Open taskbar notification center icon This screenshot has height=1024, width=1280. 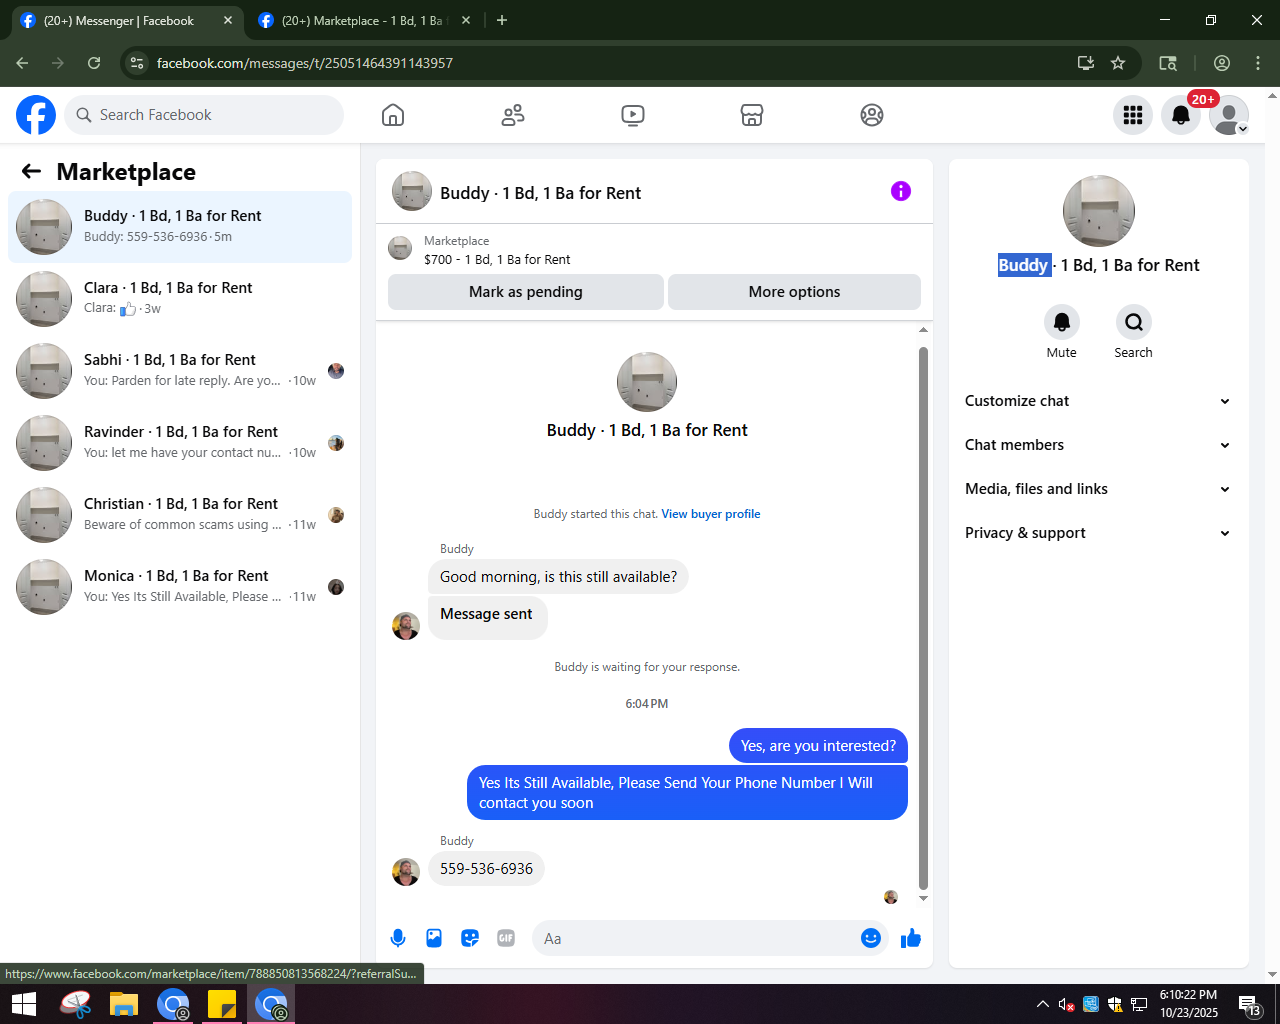pyautogui.click(x=1249, y=1004)
